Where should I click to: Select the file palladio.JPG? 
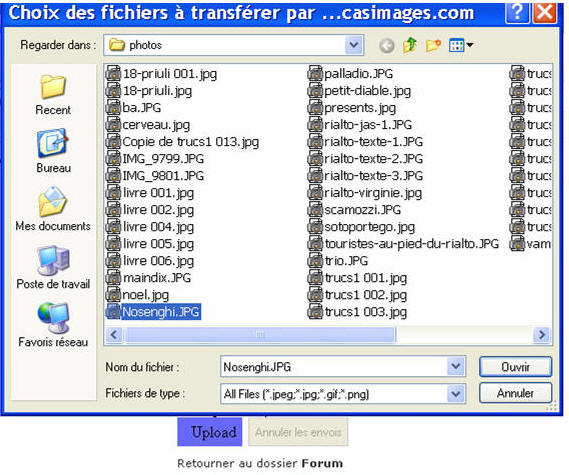tap(351, 74)
